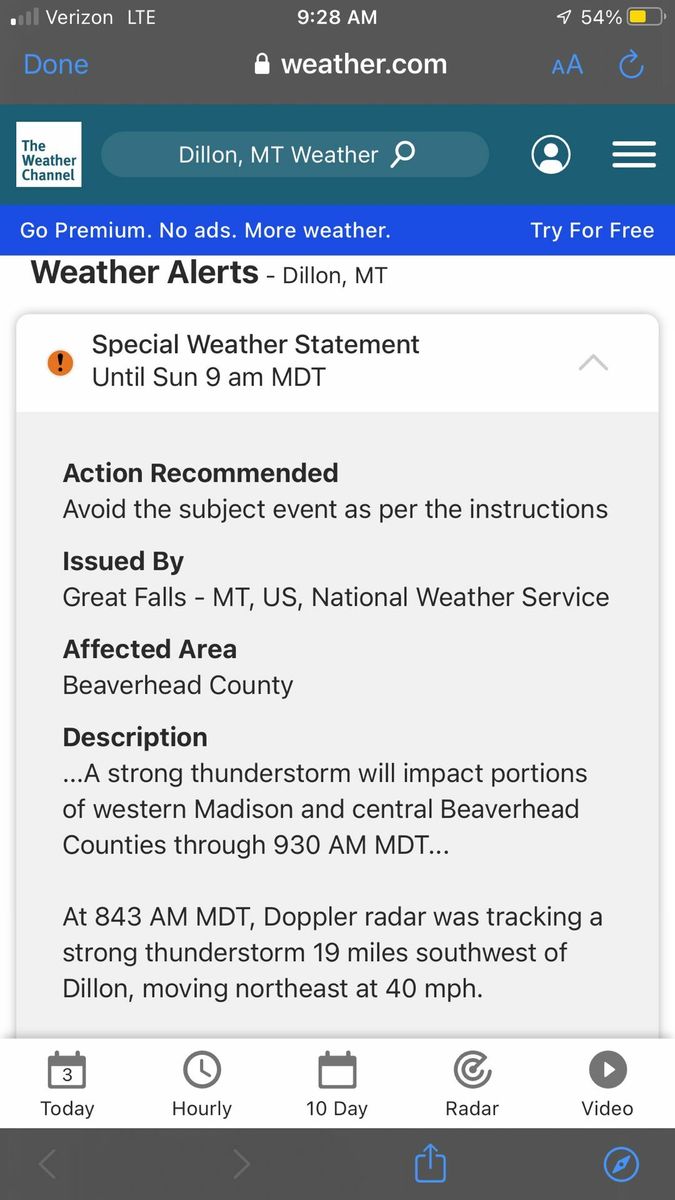Screen dimensions: 675x1200
Task: Open the 10 Day forecast tab
Action: (337, 1083)
